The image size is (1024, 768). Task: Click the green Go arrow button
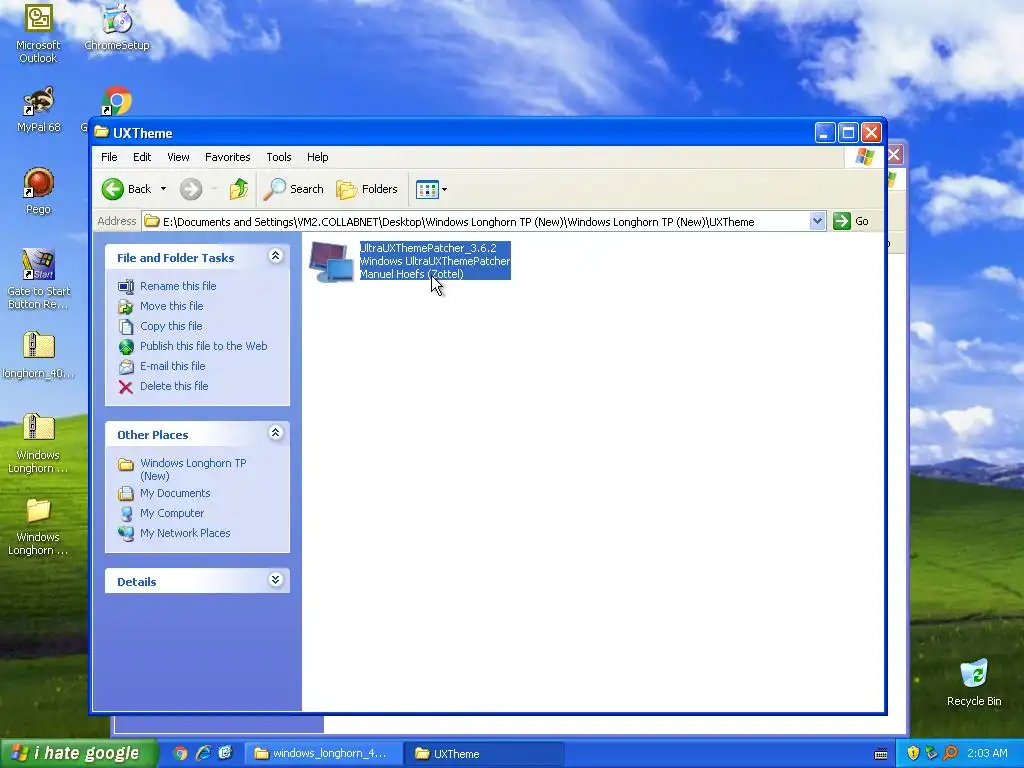[x=842, y=221]
